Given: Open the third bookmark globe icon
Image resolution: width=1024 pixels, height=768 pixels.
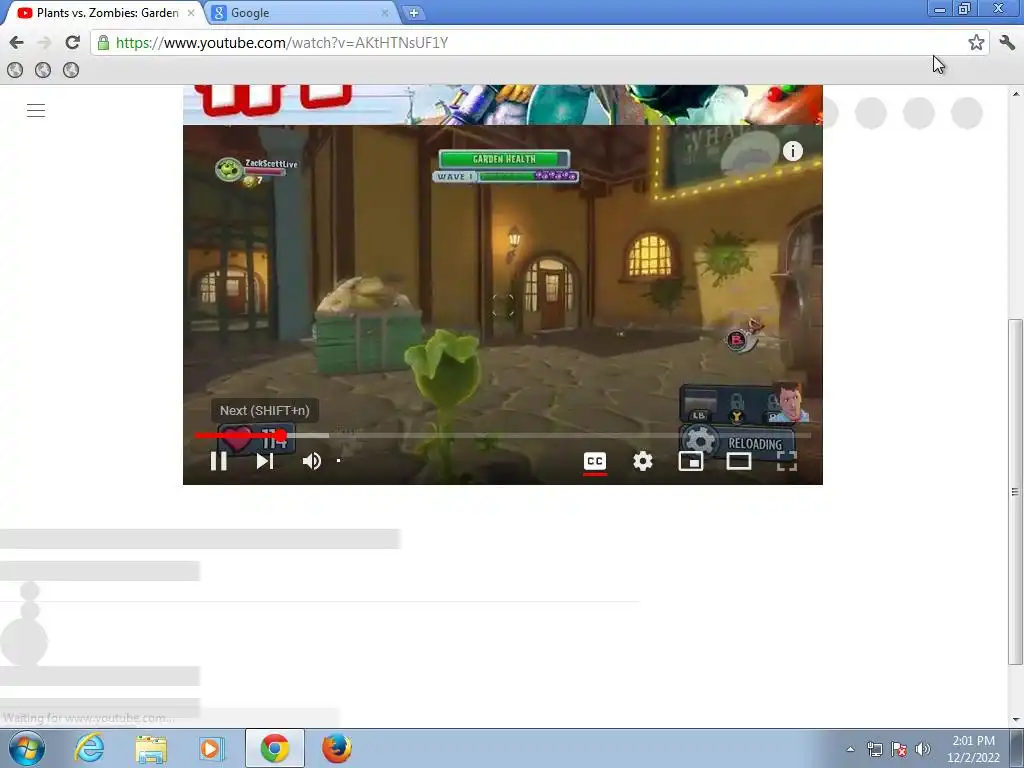Looking at the screenshot, I should coord(71,70).
